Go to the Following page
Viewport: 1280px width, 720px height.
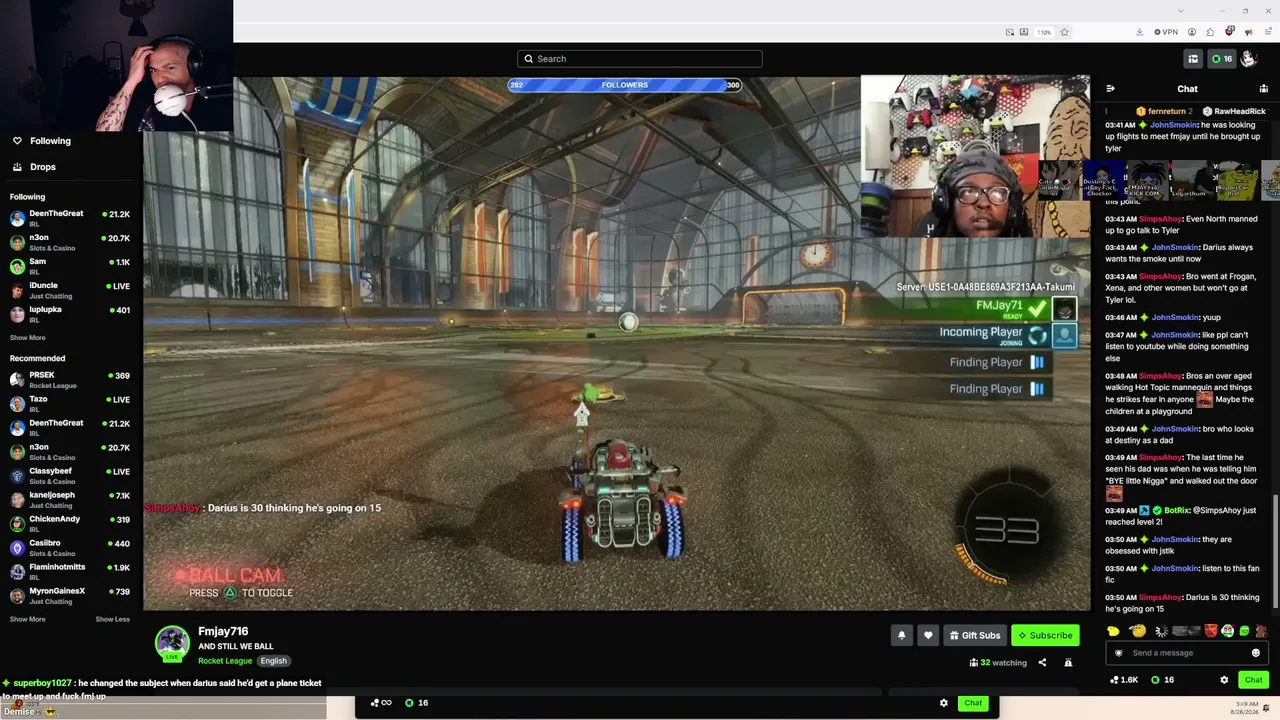(41, 141)
